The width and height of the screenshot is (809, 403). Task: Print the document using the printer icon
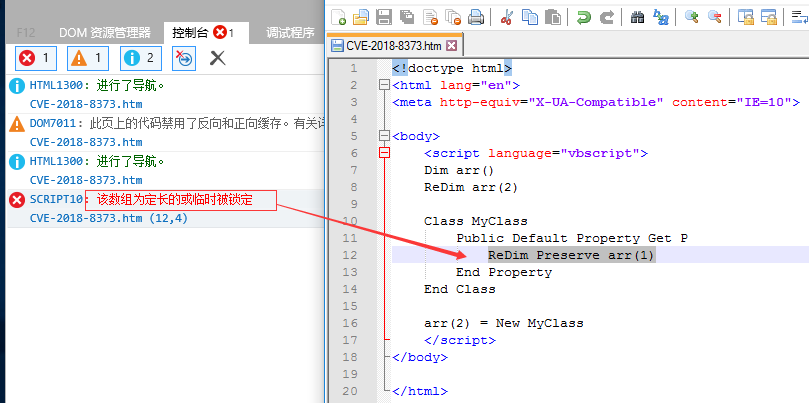click(476, 17)
